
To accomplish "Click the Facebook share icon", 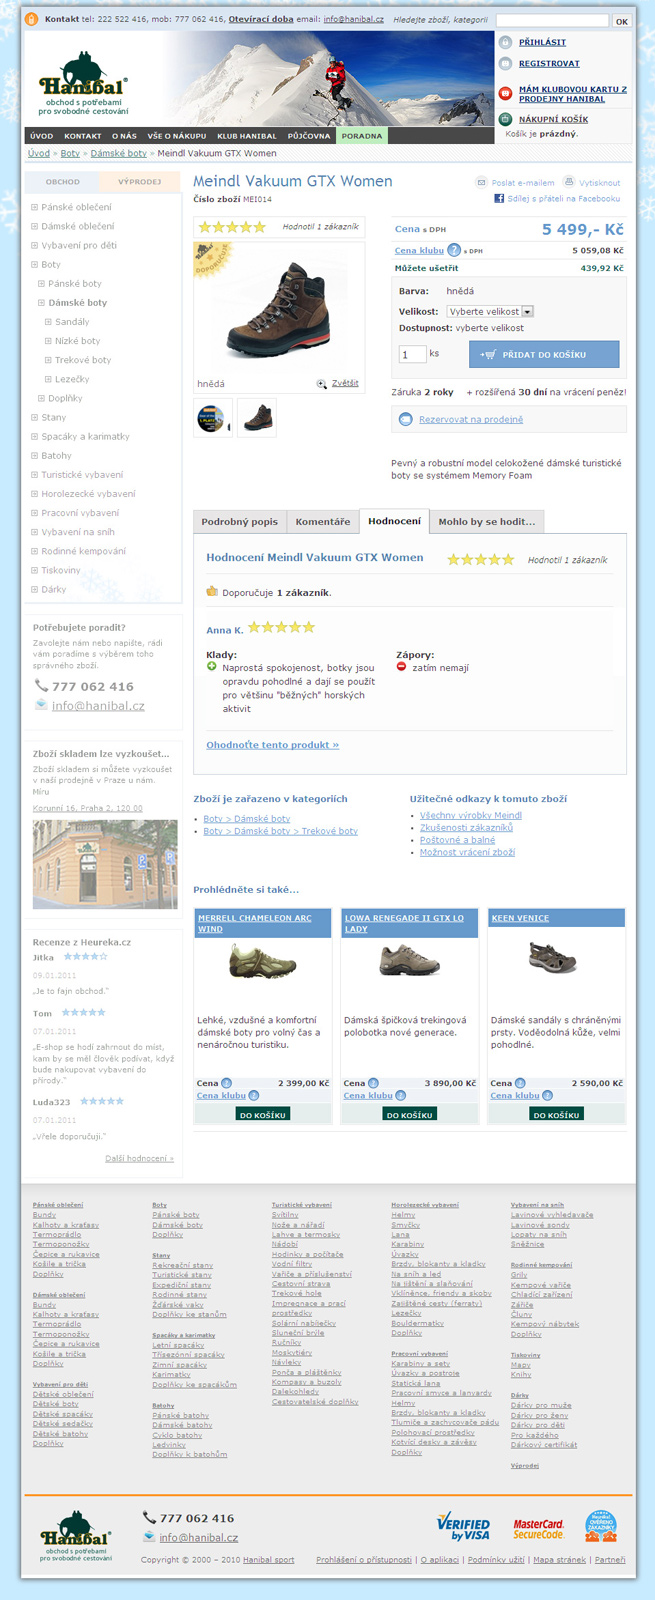I will coord(499,198).
